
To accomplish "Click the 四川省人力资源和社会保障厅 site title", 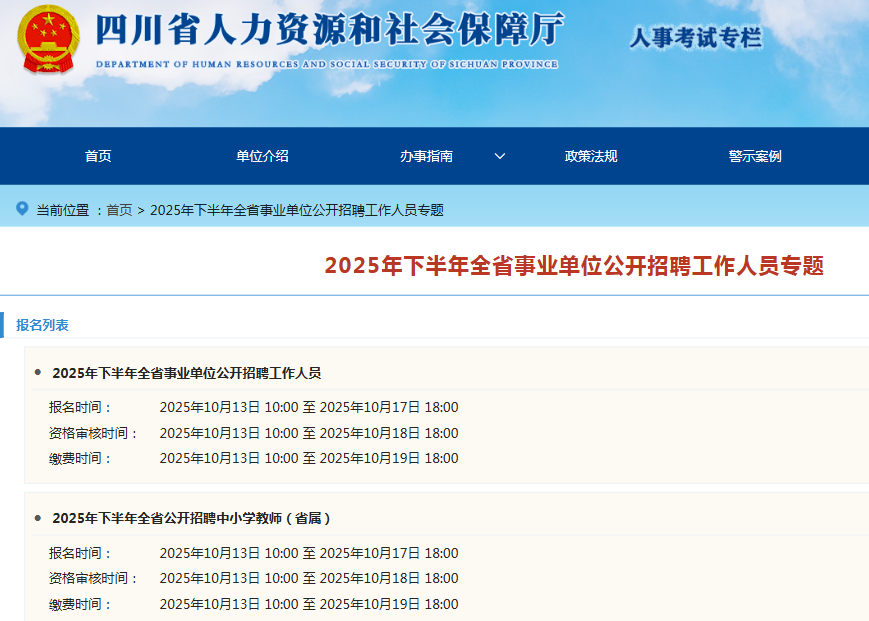I will pyautogui.click(x=329, y=31).
